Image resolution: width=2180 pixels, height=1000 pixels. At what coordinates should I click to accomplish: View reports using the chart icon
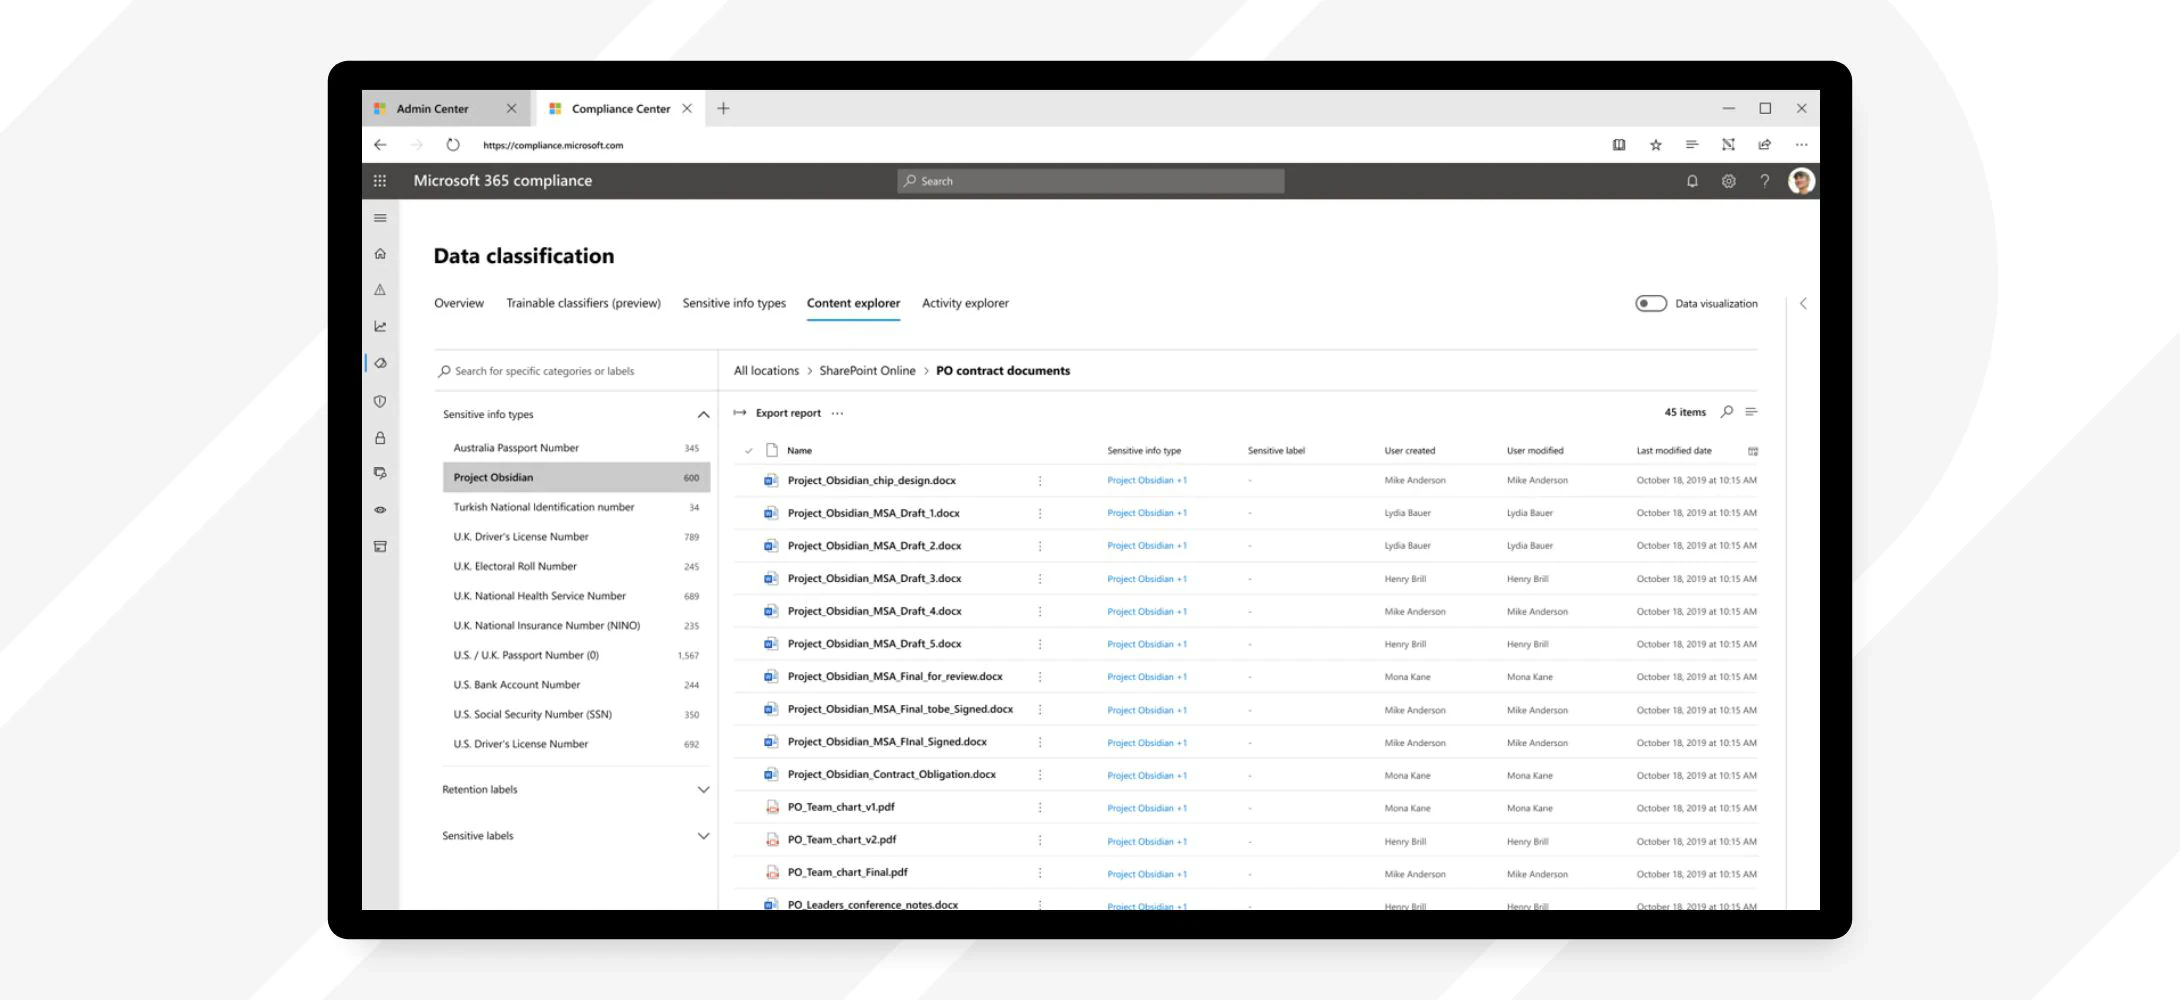click(380, 325)
